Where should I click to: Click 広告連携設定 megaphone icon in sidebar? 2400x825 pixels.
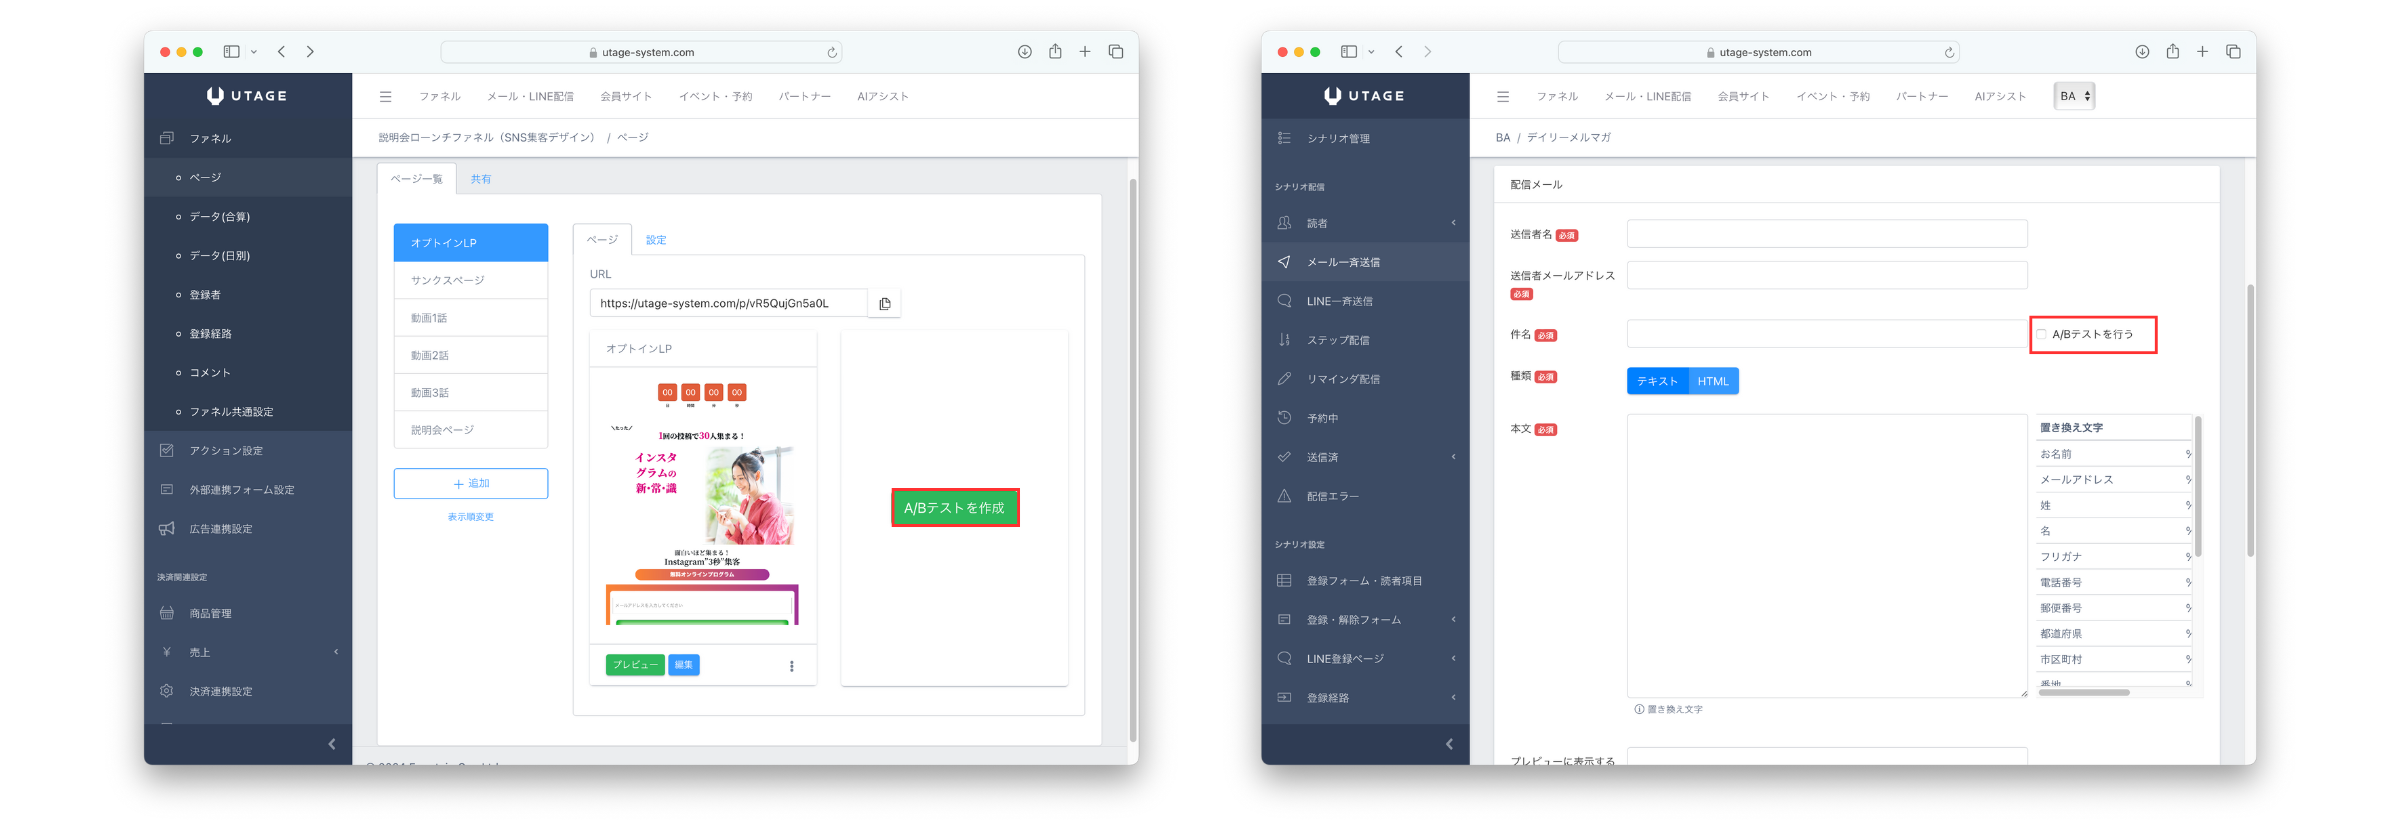click(167, 529)
